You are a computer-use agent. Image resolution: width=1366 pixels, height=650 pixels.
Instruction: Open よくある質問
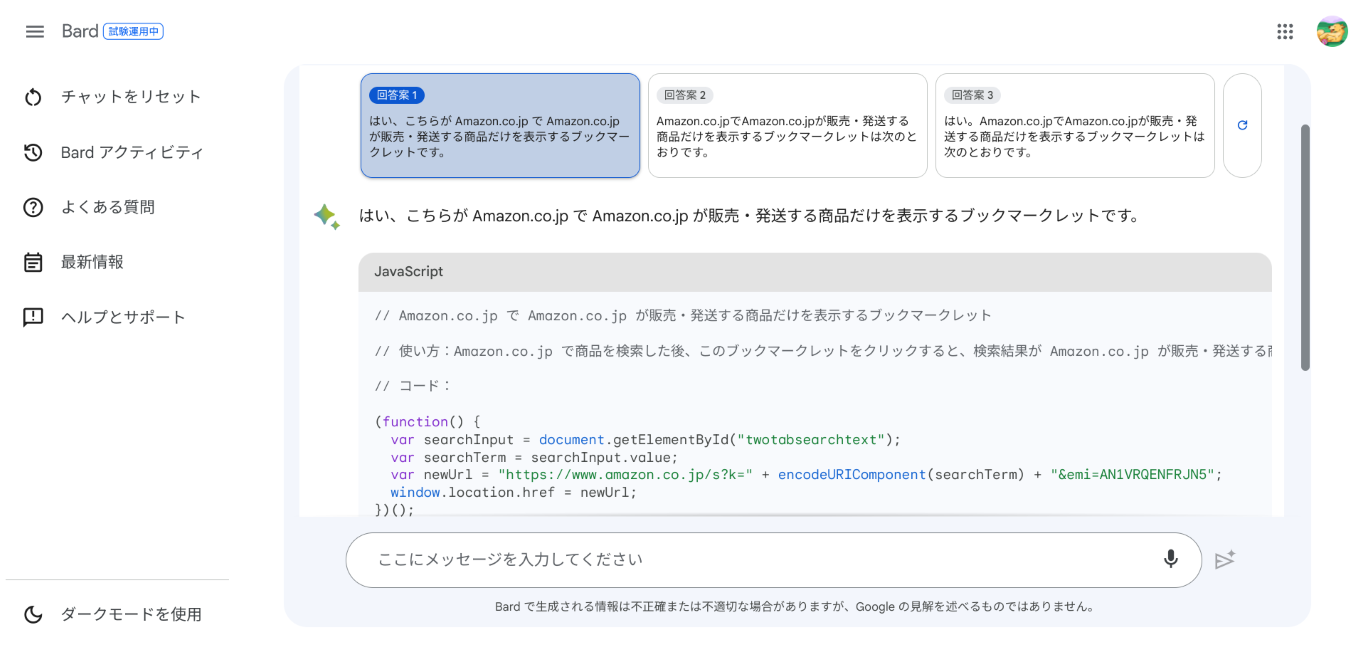pyautogui.click(x=108, y=207)
